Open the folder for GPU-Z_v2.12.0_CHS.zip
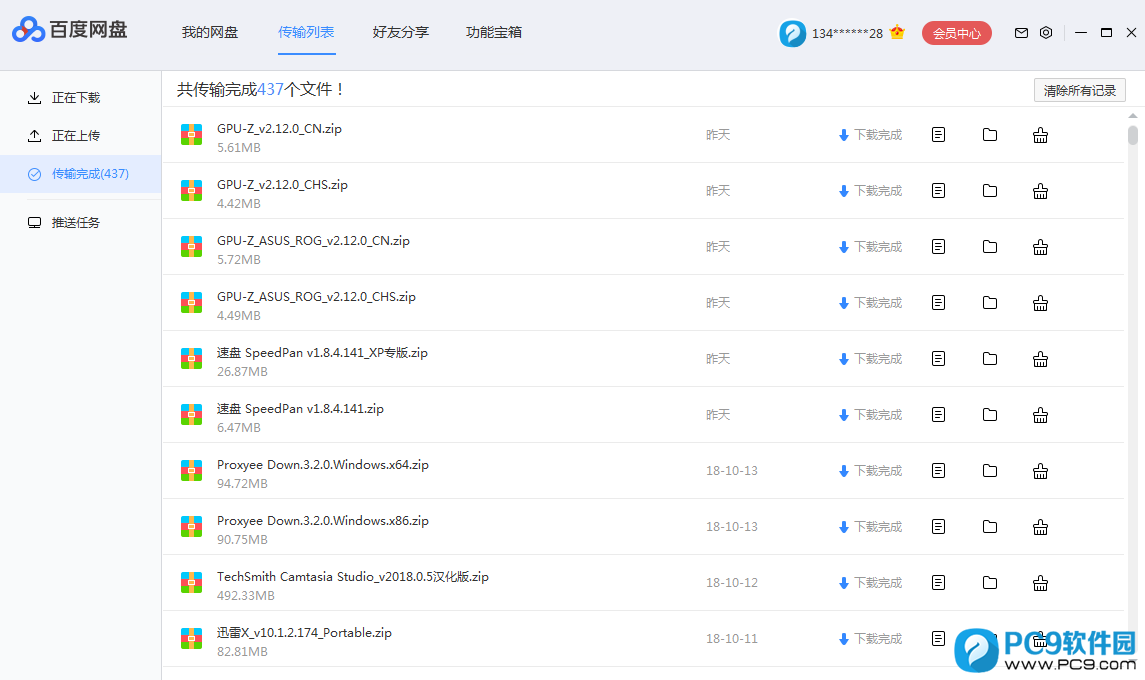 coord(989,191)
